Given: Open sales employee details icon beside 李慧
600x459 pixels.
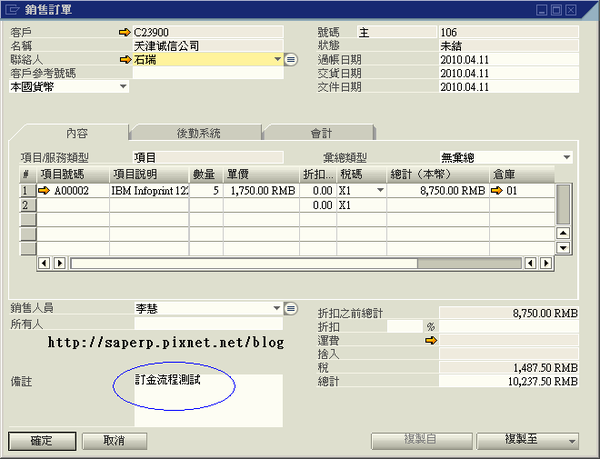Looking at the screenshot, I should 291,308.
